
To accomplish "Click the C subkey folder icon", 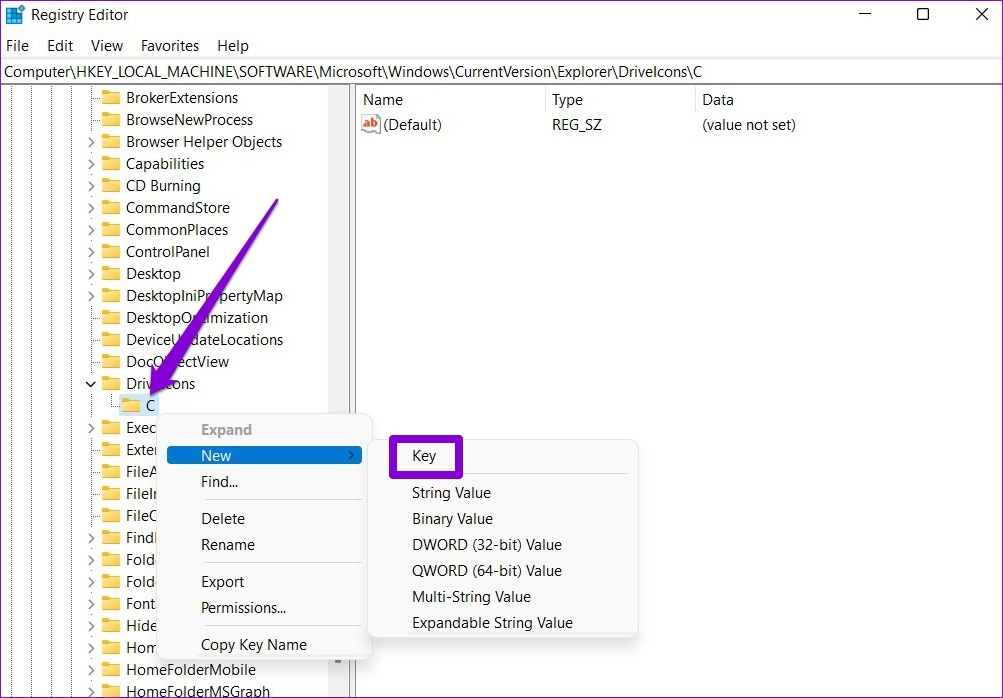I will (131, 406).
